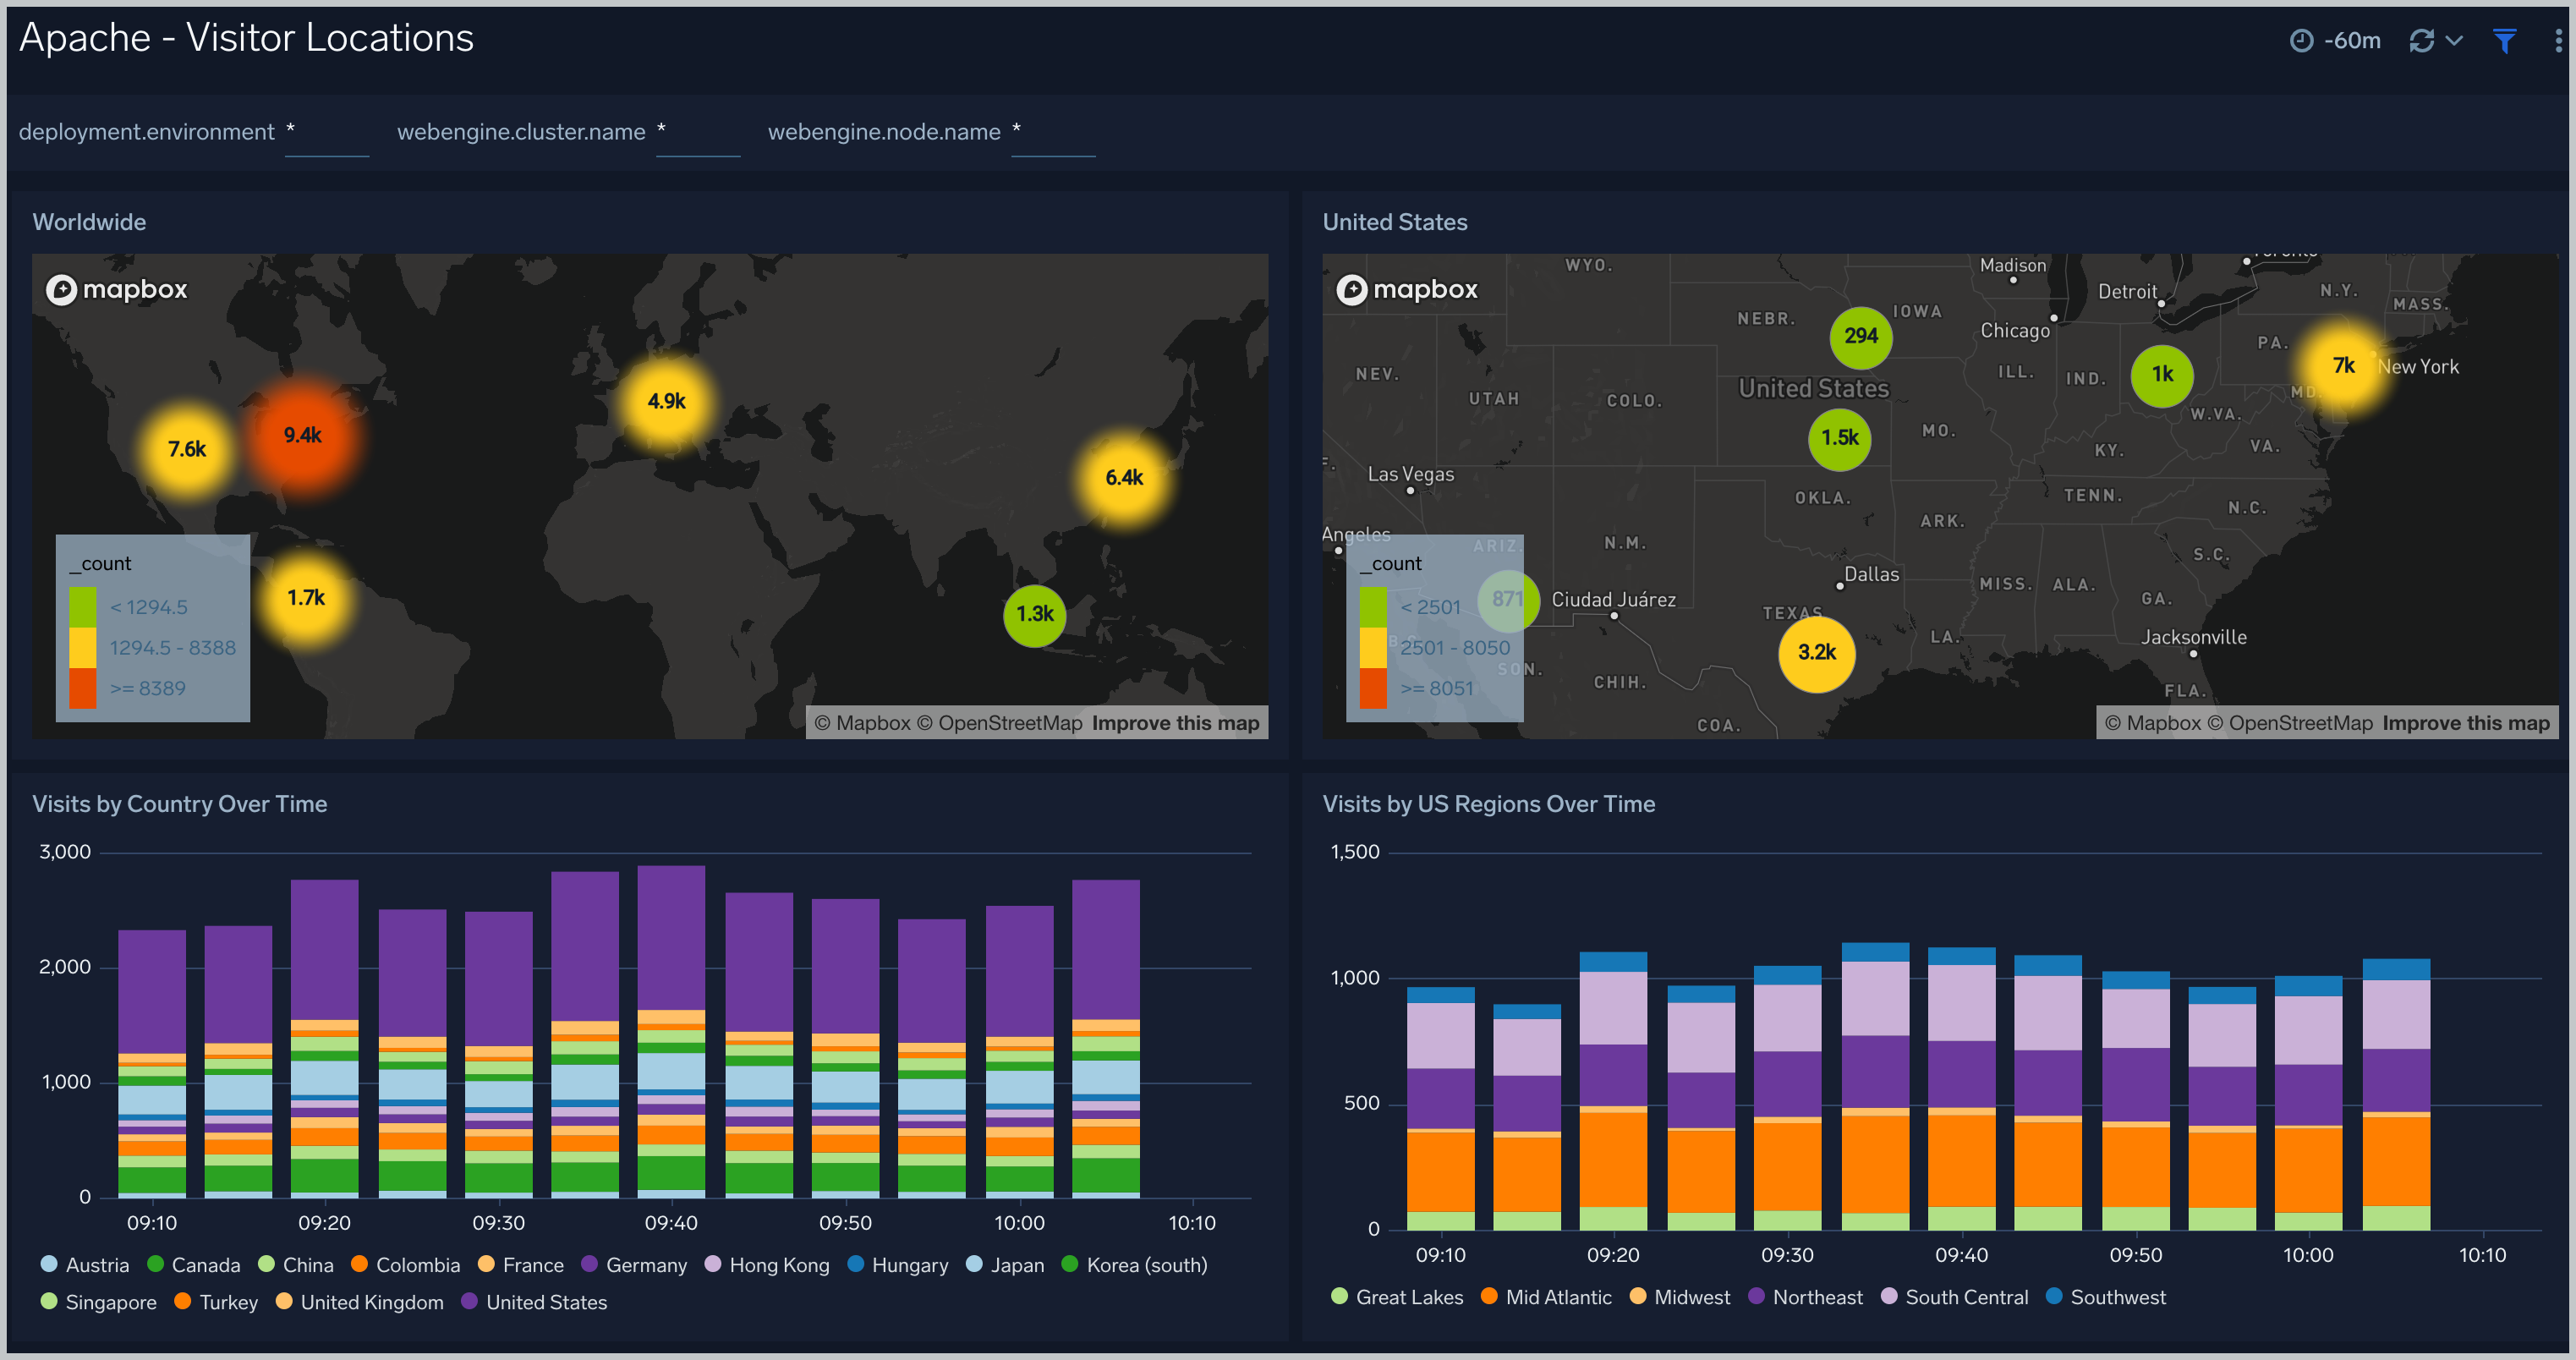Toggle Turkey series in country legend
Screen dimensions: 2576x1360
(x=216, y=1302)
